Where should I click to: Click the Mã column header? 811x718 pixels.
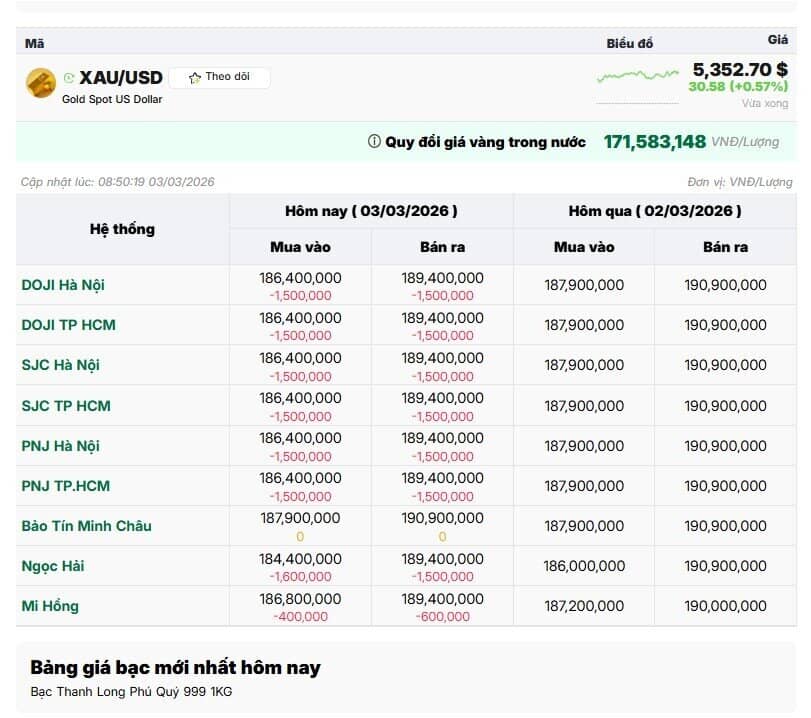35,43
